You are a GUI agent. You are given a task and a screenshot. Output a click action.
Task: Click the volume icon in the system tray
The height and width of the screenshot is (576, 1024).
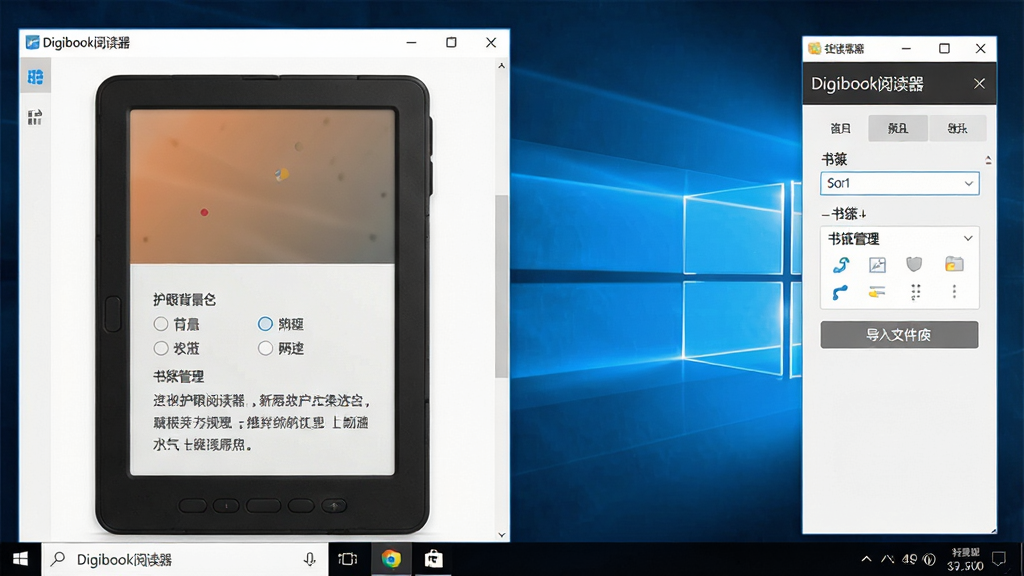pos(929,559)
